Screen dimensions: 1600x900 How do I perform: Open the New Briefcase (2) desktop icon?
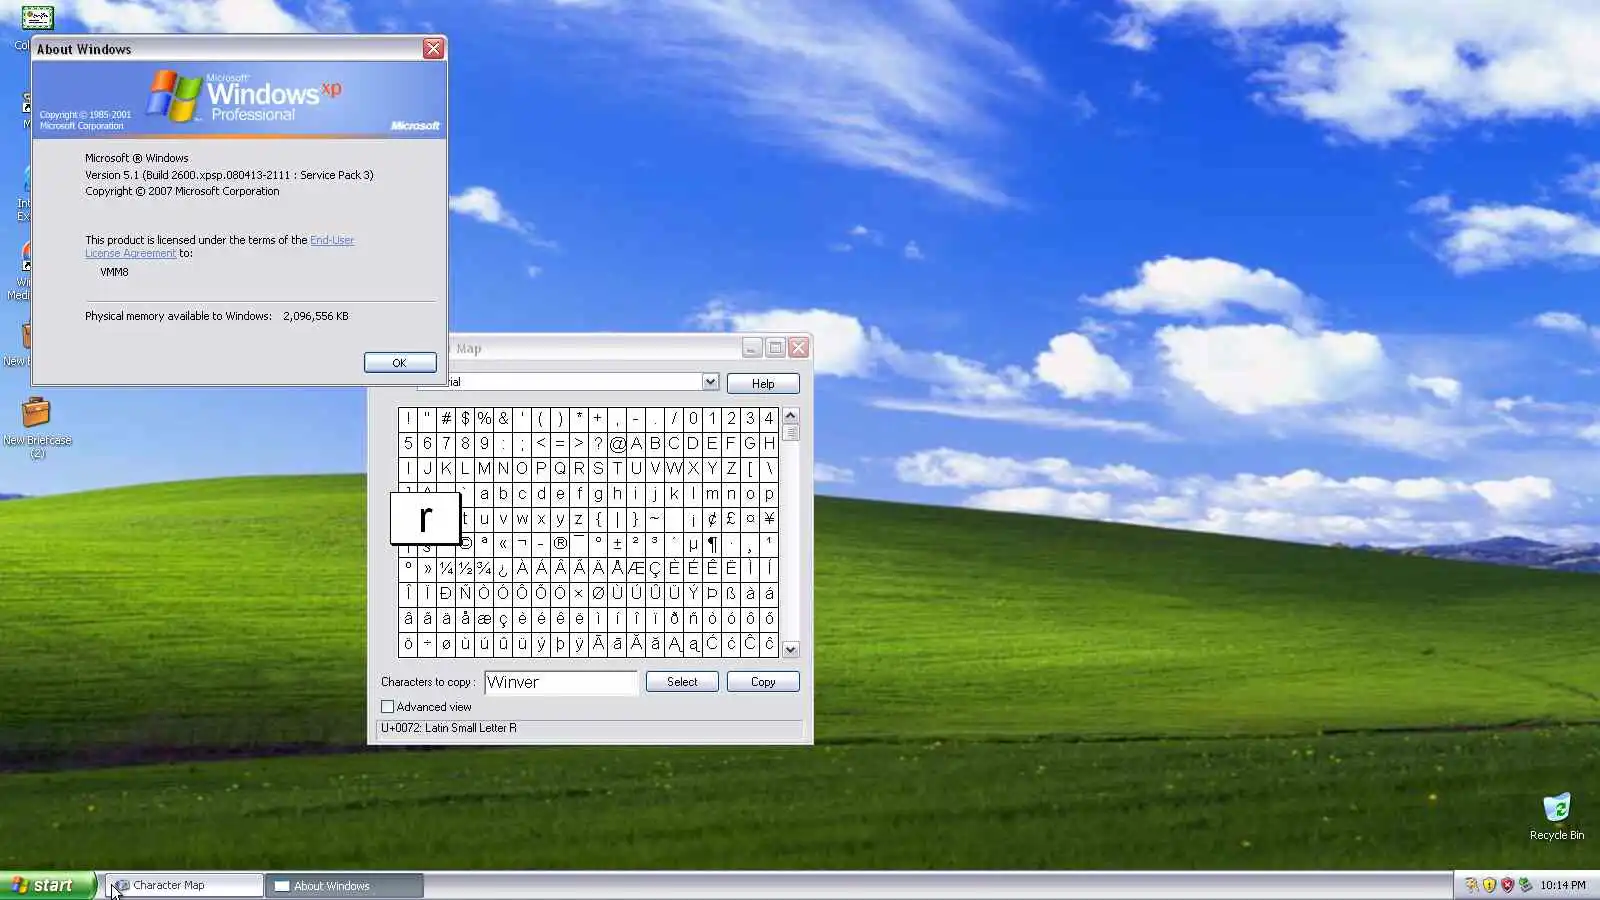pyautogui.click(x=37, y=426)
